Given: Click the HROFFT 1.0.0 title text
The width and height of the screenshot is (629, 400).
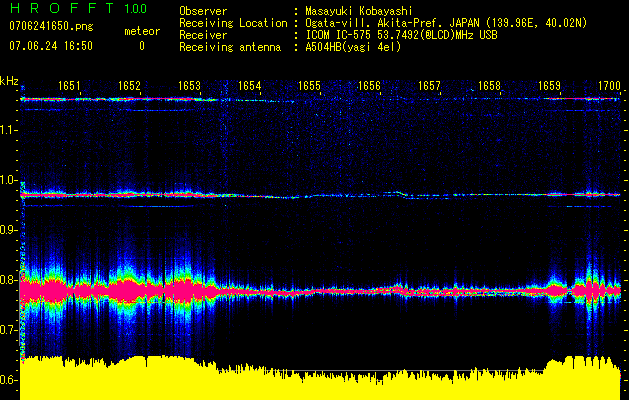Looking at the screenshot, I should 79,8.
